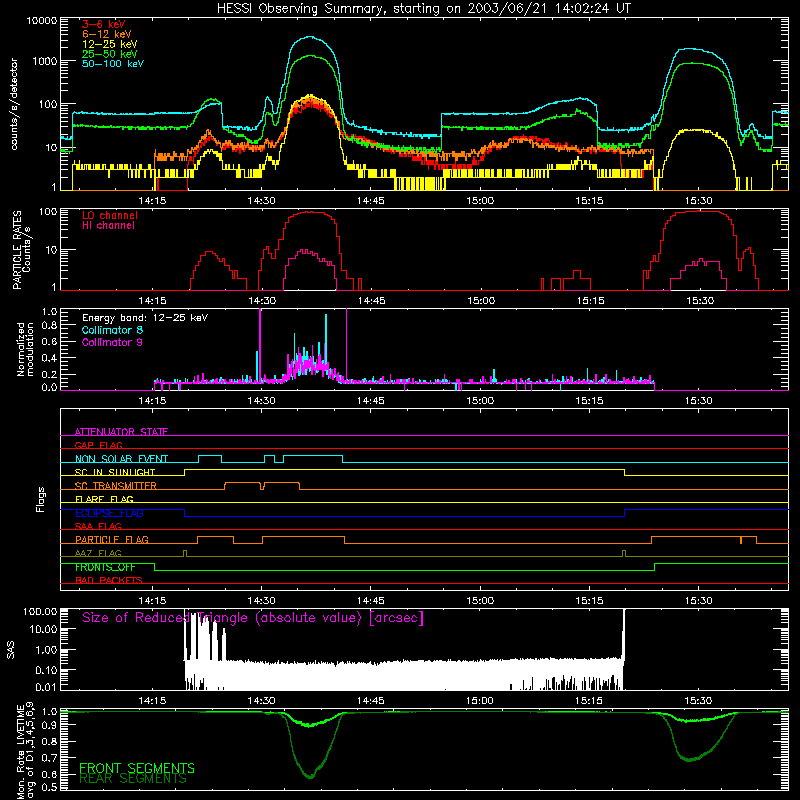Select the 3-6 keV legend label
The width and height of the screenshot is (800, 800).
104,24
